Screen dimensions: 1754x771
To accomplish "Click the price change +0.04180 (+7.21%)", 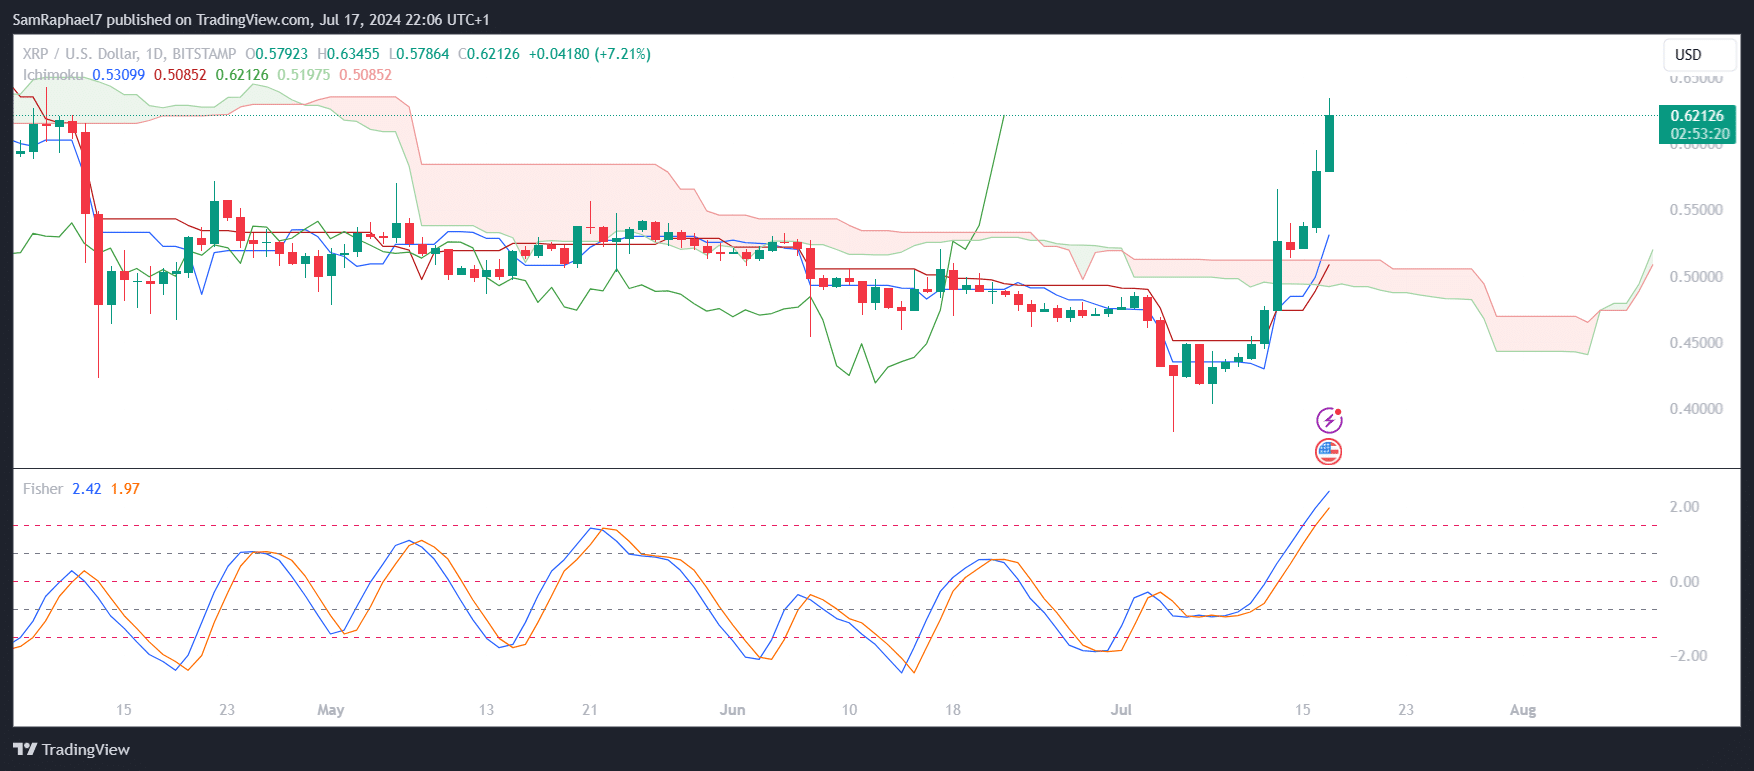I will [589, 54].
